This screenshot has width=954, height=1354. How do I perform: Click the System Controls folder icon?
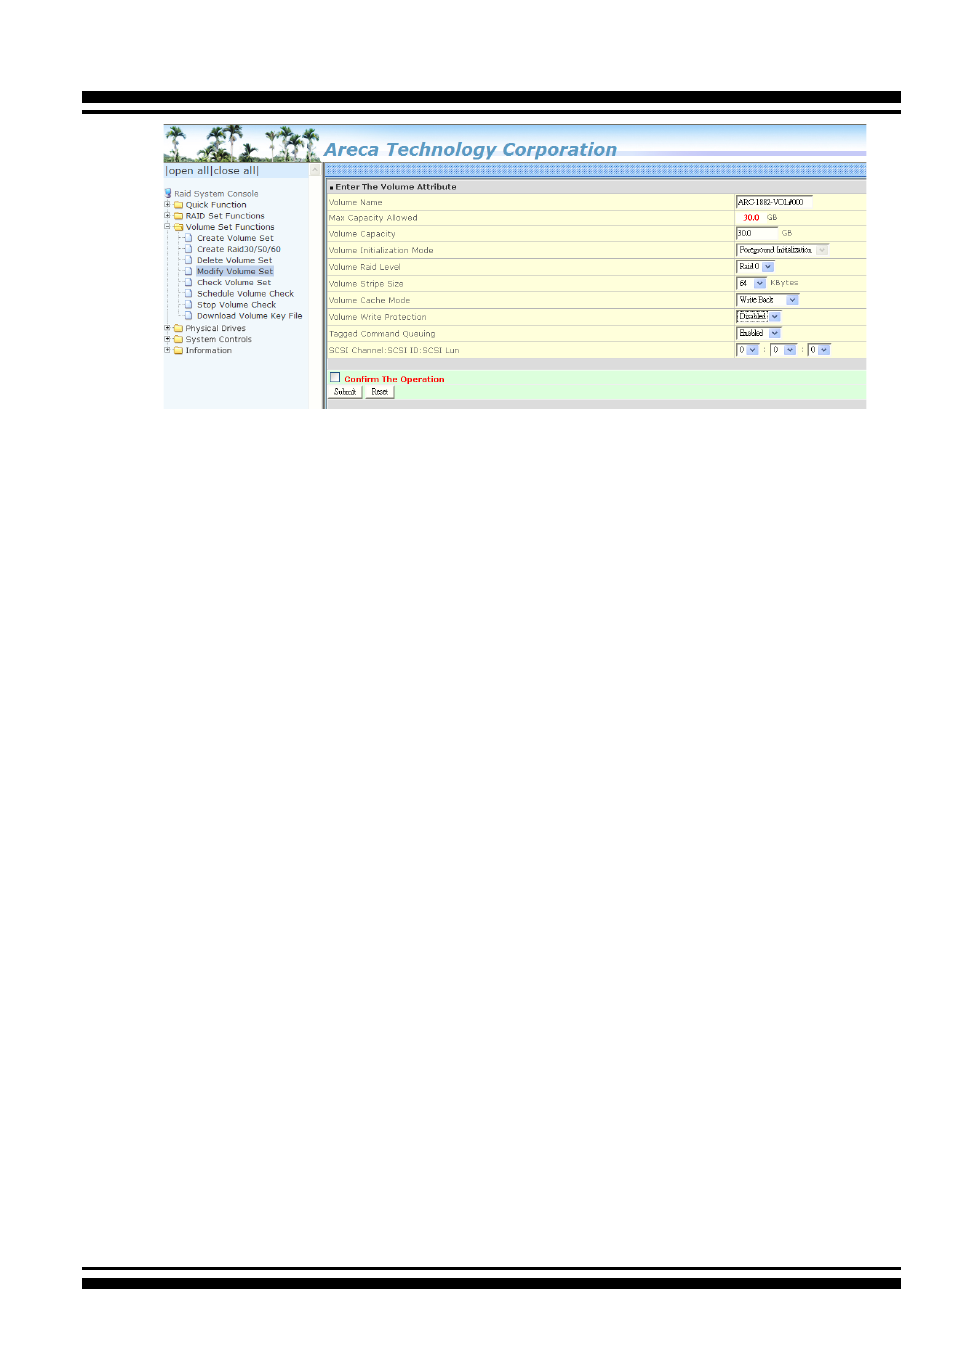point(178,339)
